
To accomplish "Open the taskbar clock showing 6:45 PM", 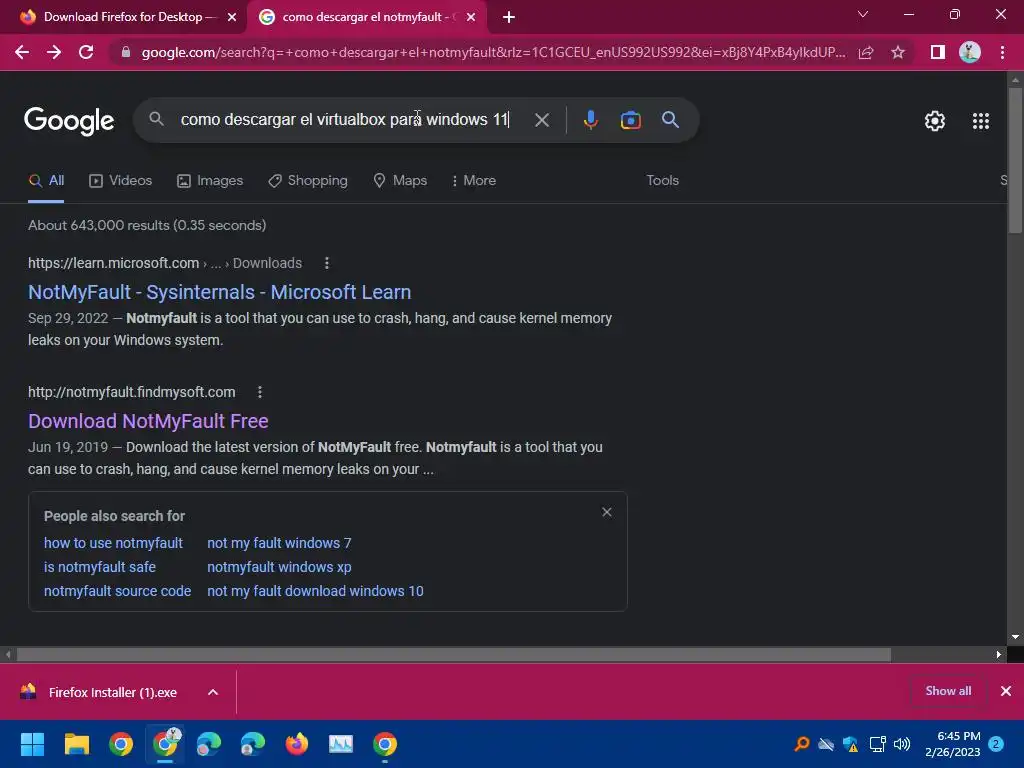I will 952,744.
